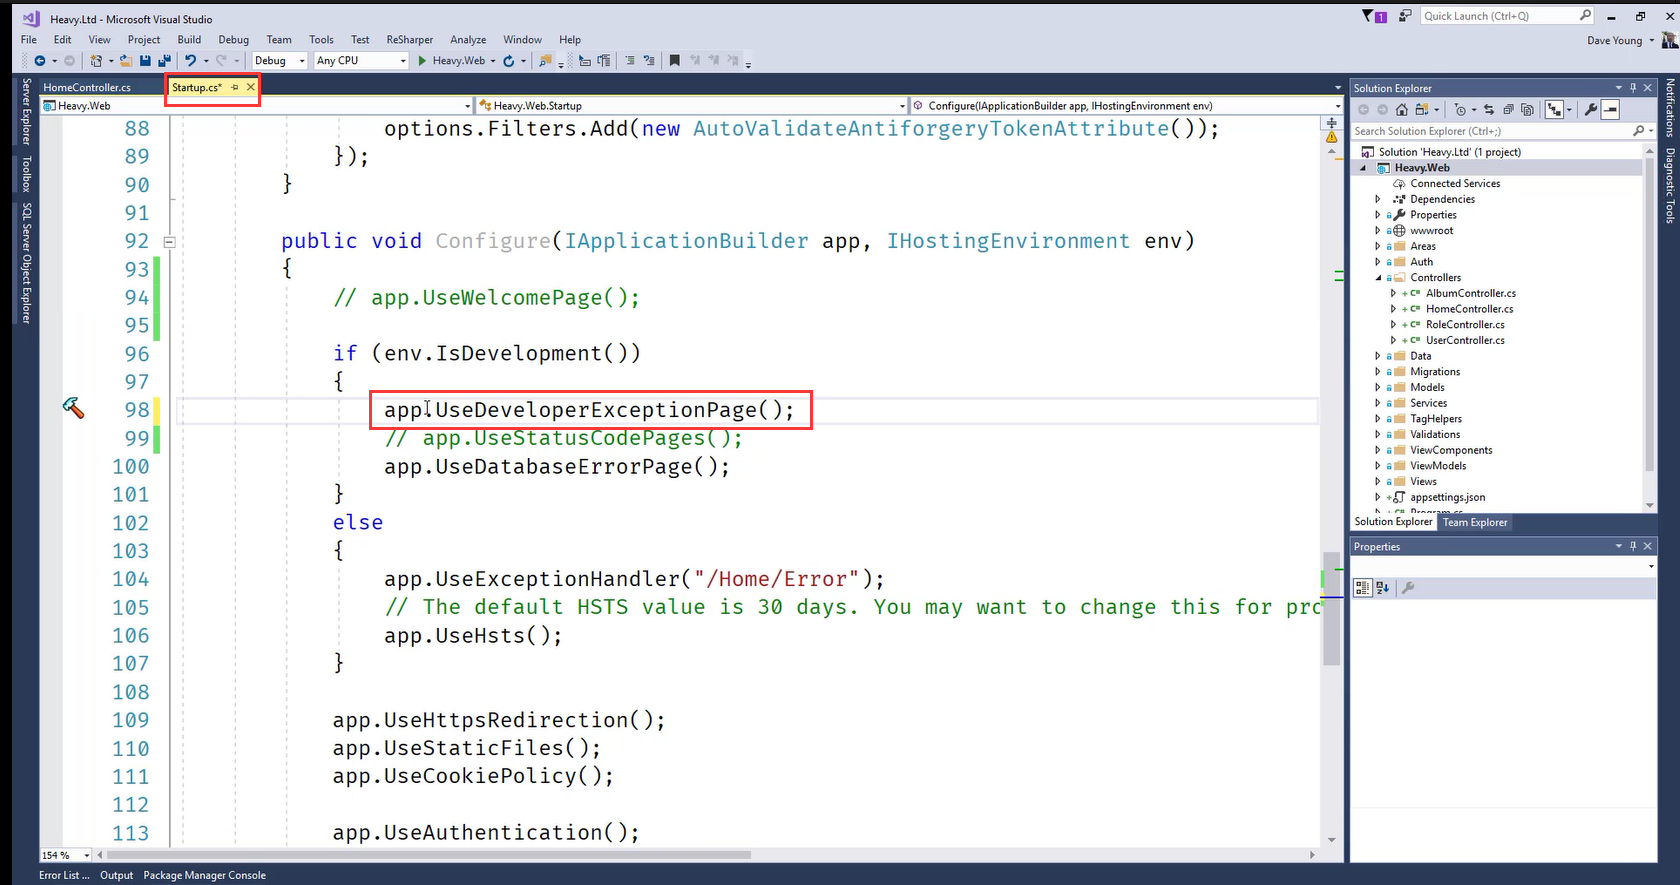Click the Categorized icon in Properties panel
Viewport: 1680px width, 885px height.
click(1362, 588)
